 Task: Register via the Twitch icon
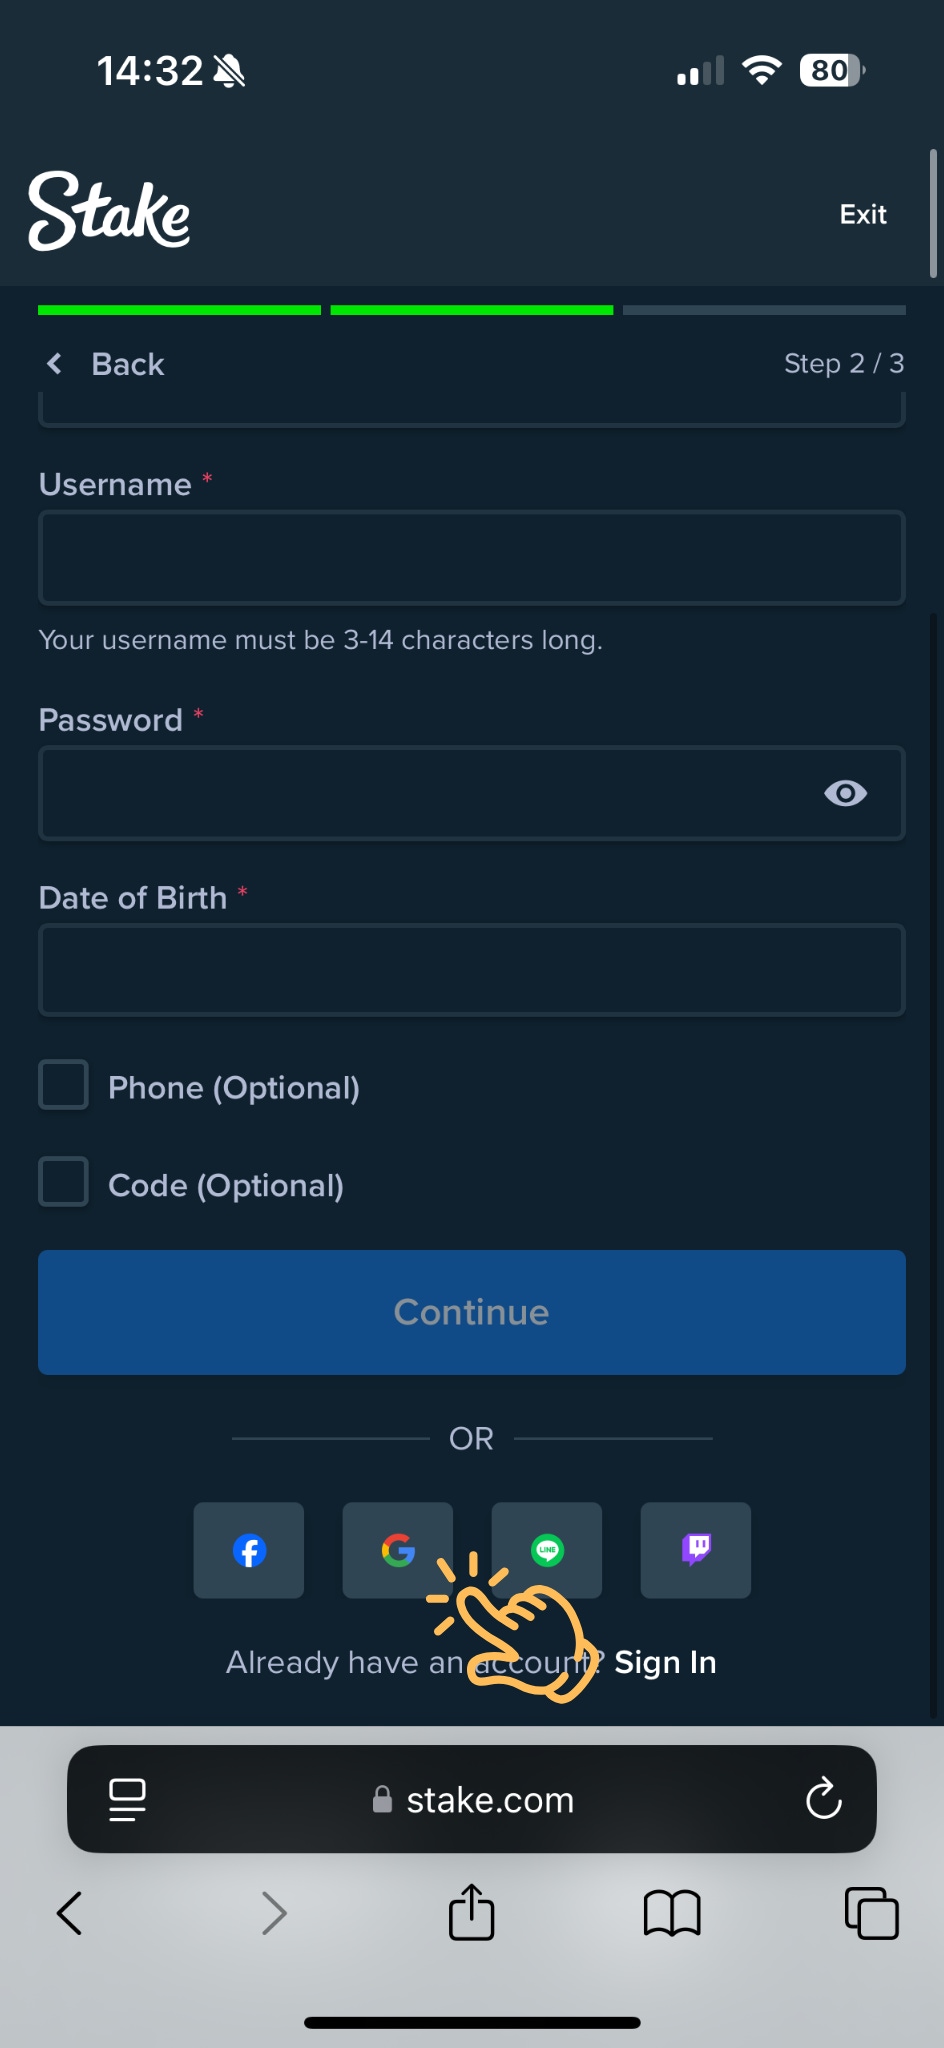[695, 1550]
